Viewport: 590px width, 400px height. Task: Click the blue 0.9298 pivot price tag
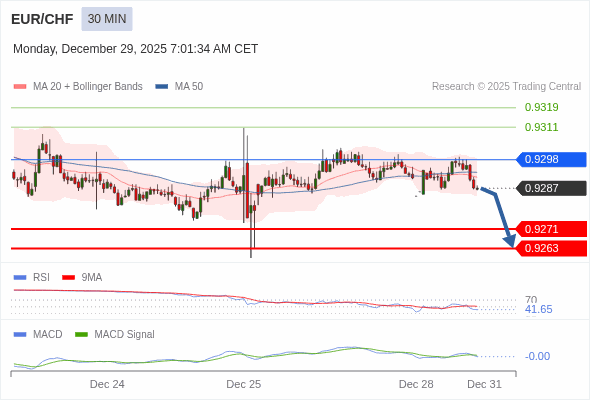pyautogui.click(x=551, y=159)
